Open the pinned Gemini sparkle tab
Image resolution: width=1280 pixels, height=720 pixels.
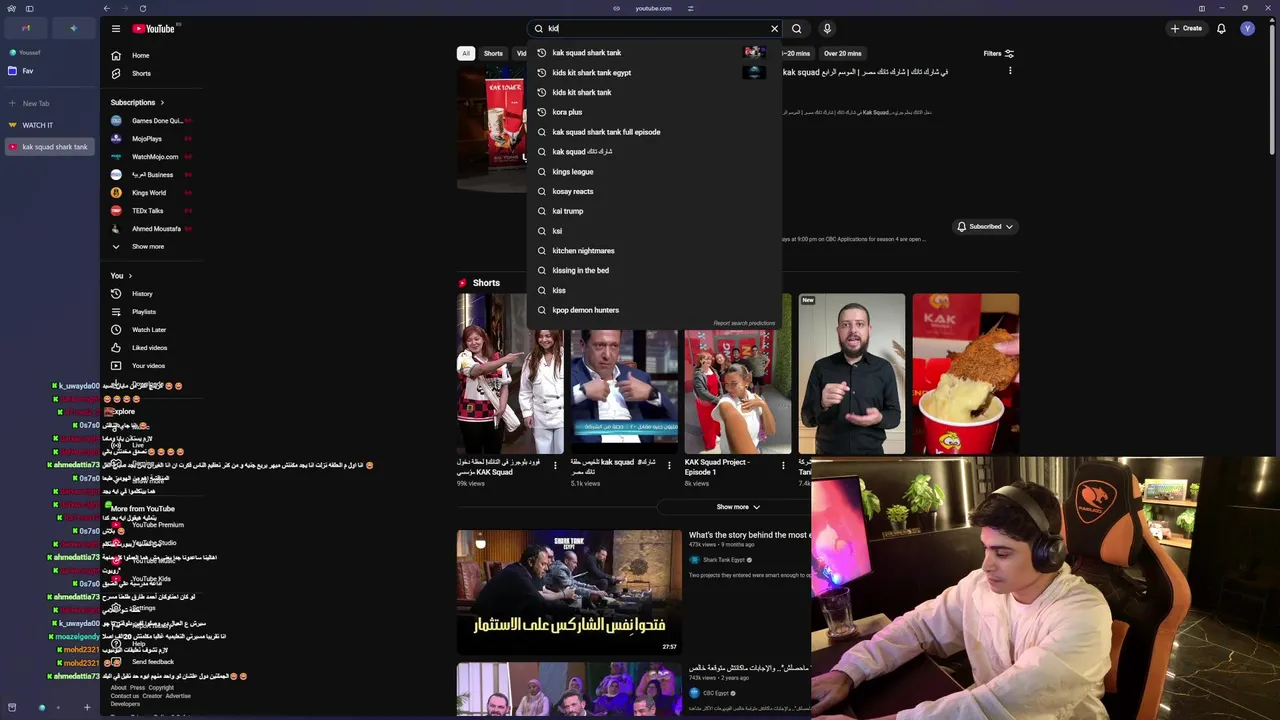[73, 28]
